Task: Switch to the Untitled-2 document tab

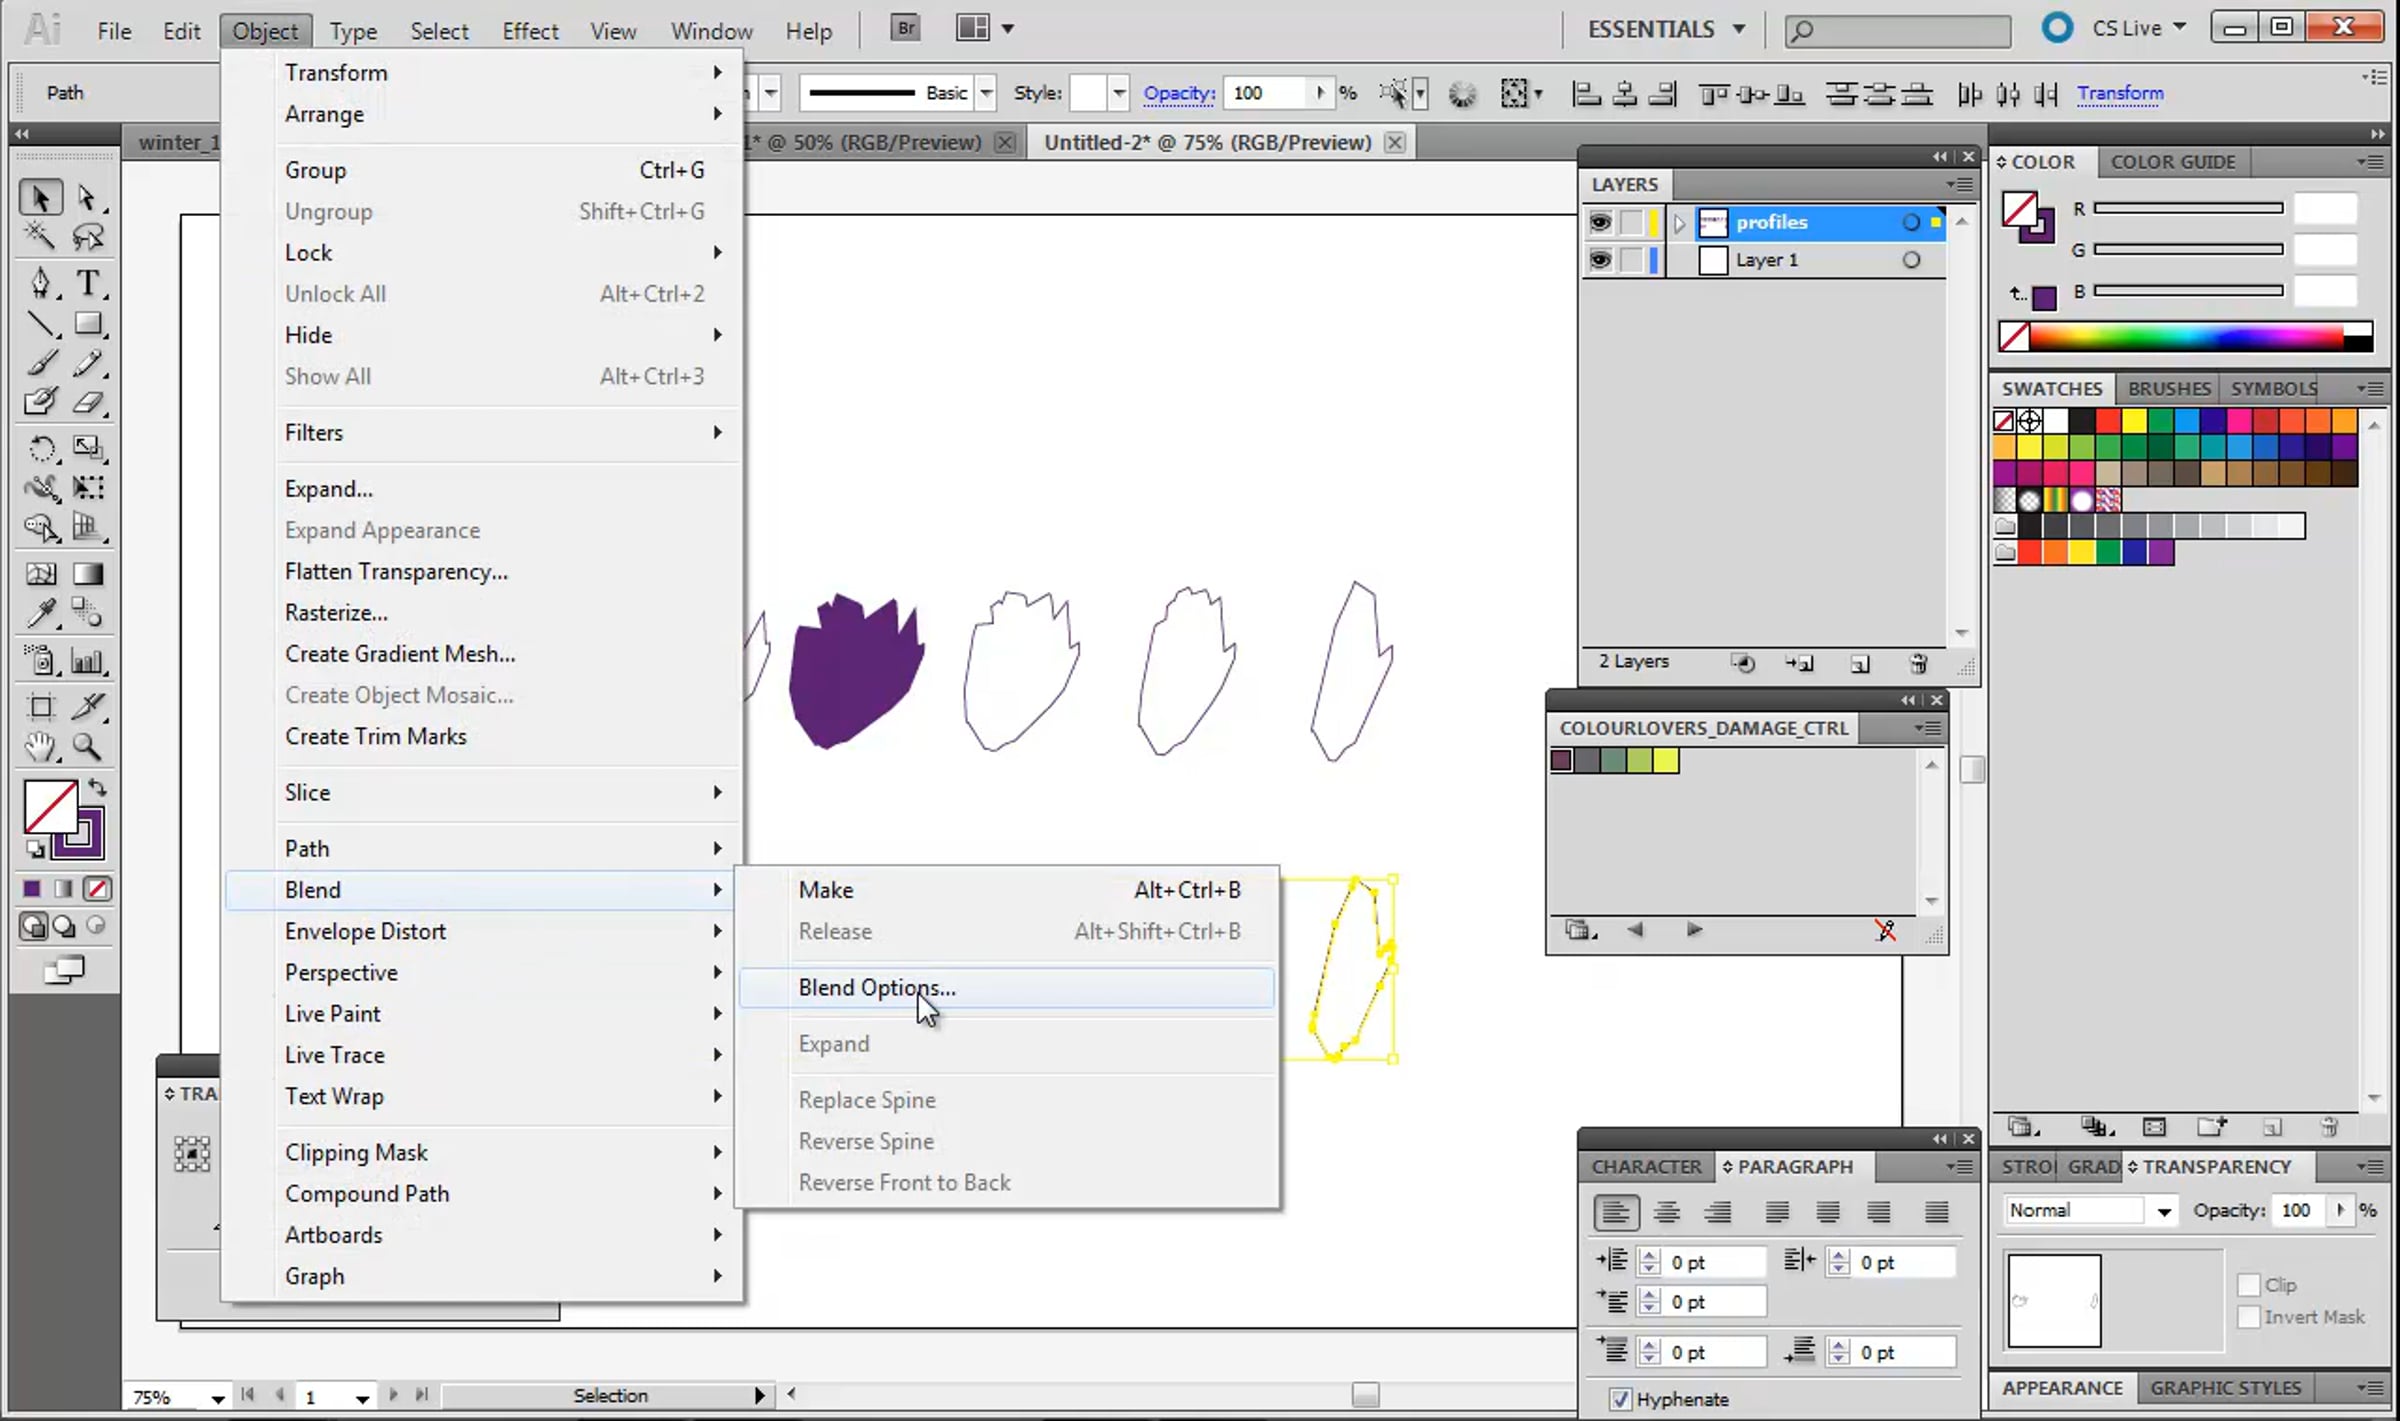Action: [x=1207, y=142]
